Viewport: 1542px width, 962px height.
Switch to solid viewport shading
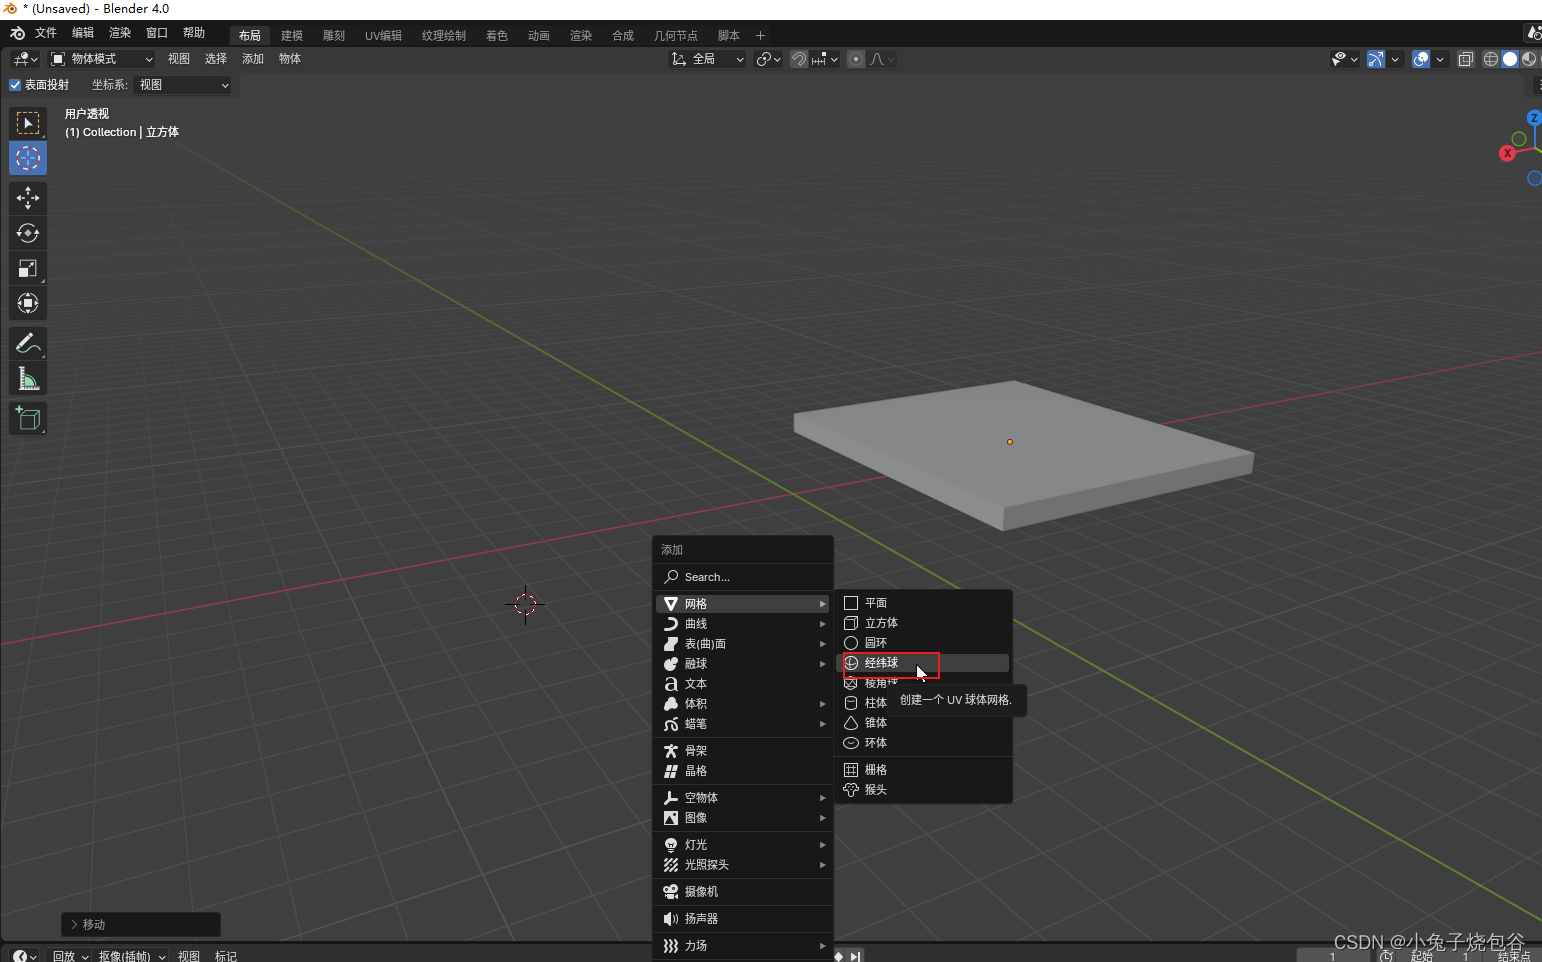[x=1510, y=59]
